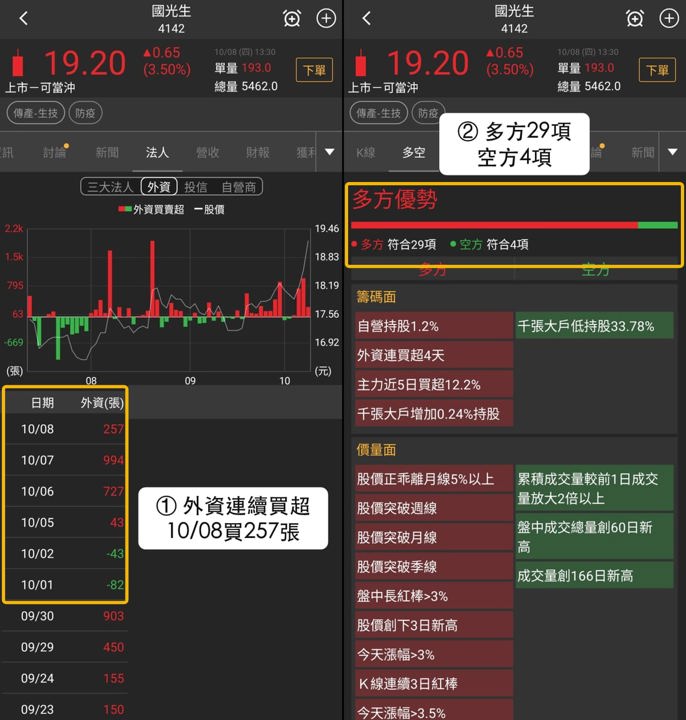The width and height of the screenshot is (686, 720).
Task: Tap 千張大戶增加0.24%持股 item
Action: pos(434,414)
